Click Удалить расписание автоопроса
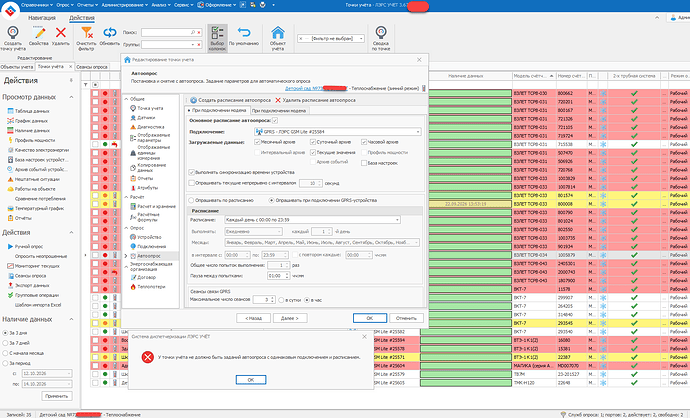 [x=316, y=100]
